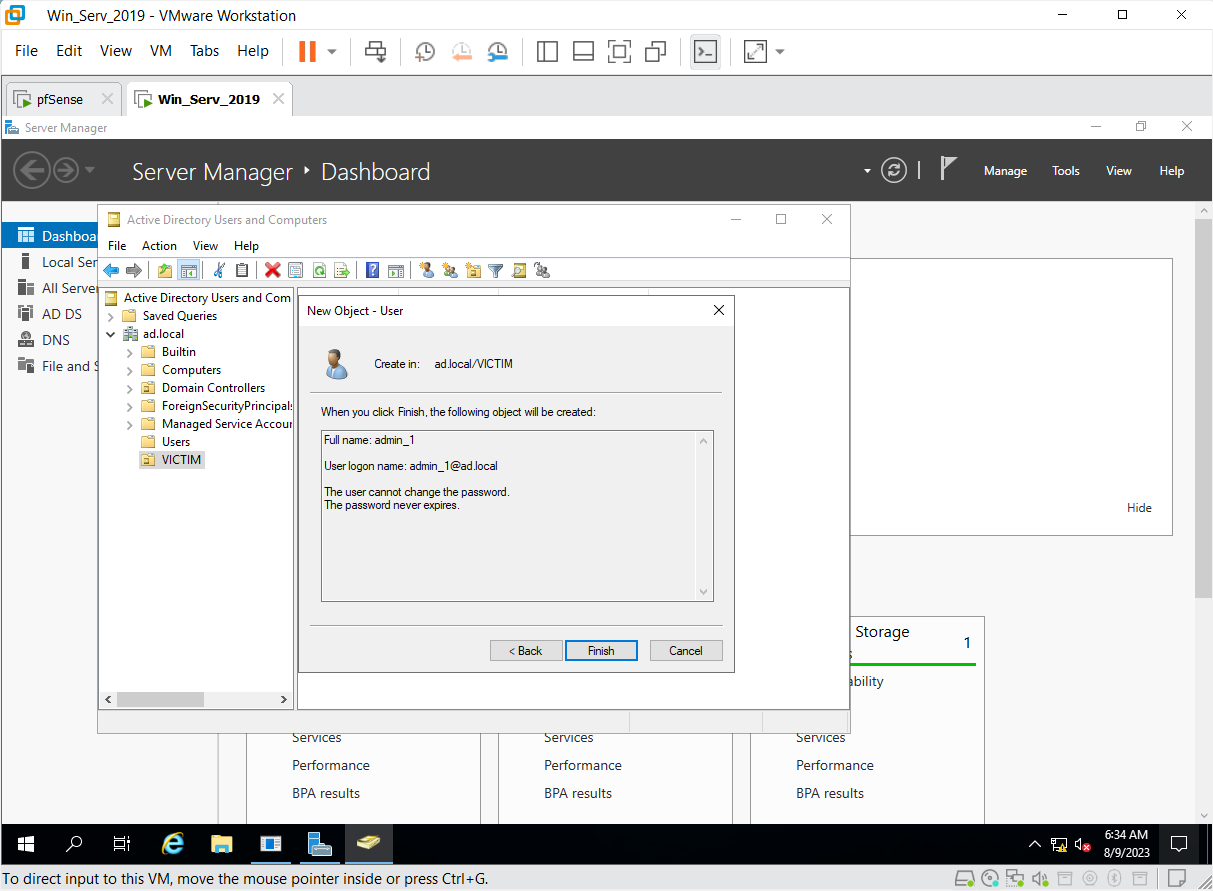Click the Server Manager notifications flag icon
Screen dimensions: 1213x891
(949, 169)
